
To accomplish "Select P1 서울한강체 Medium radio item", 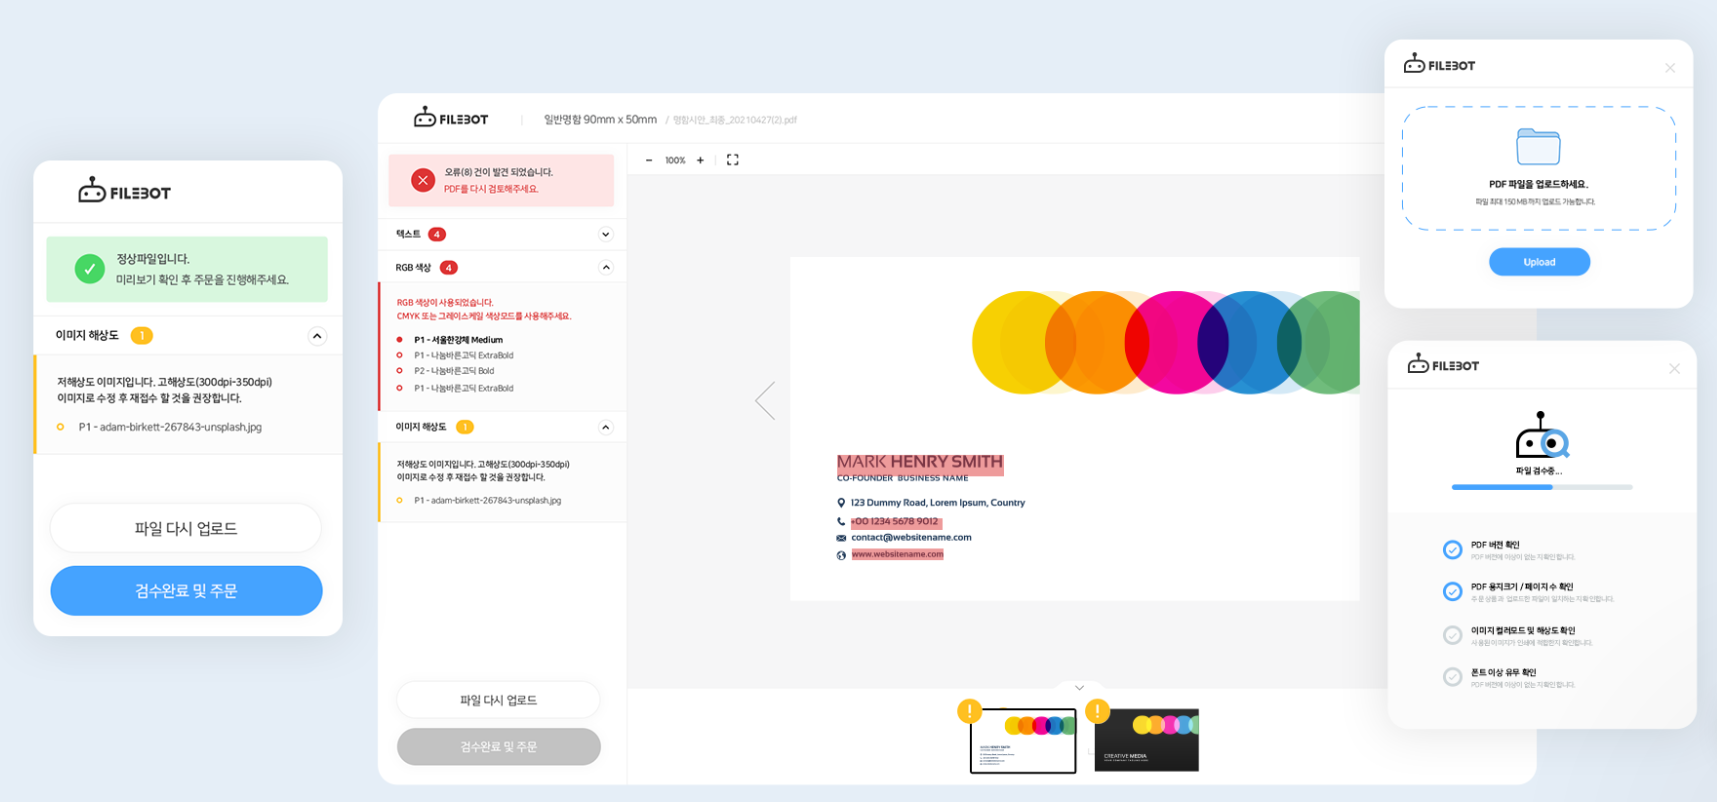I will [x=400, y=340].
